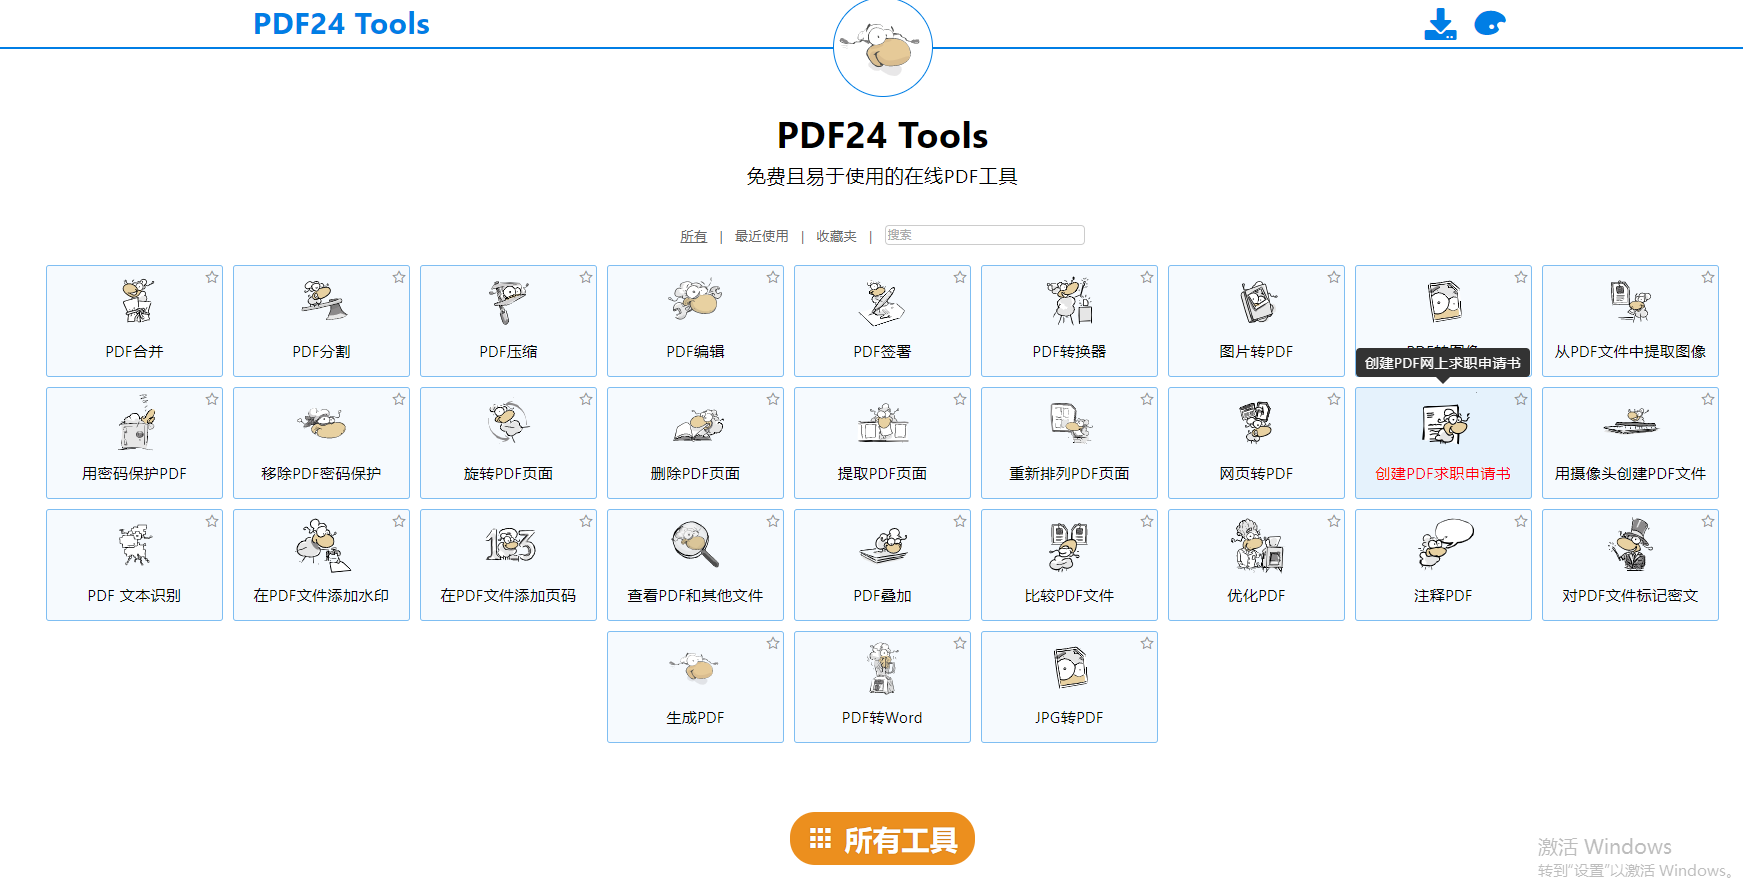This screenshot has width=1743, height=881.
Task: Click the sheep mascot logo
Action: pyautogui.click(x=883, y=48)
